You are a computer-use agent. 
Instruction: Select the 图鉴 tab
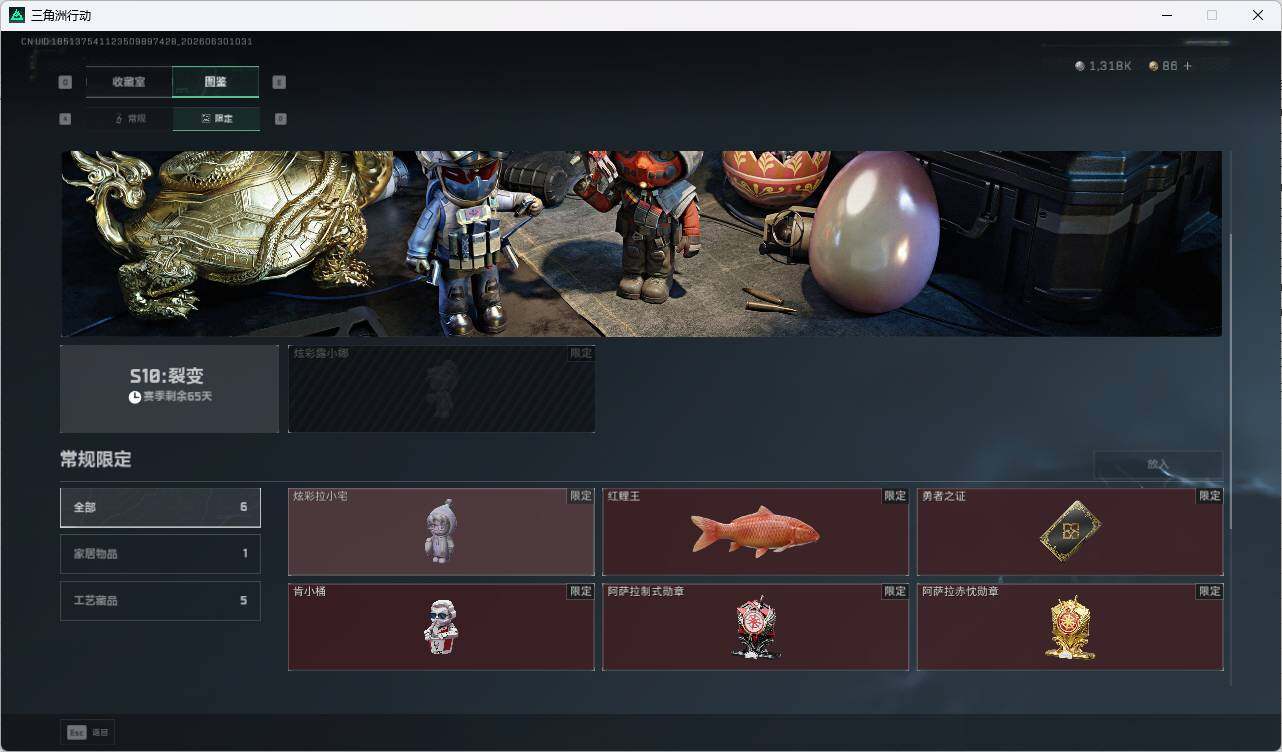tap(216, 82)
